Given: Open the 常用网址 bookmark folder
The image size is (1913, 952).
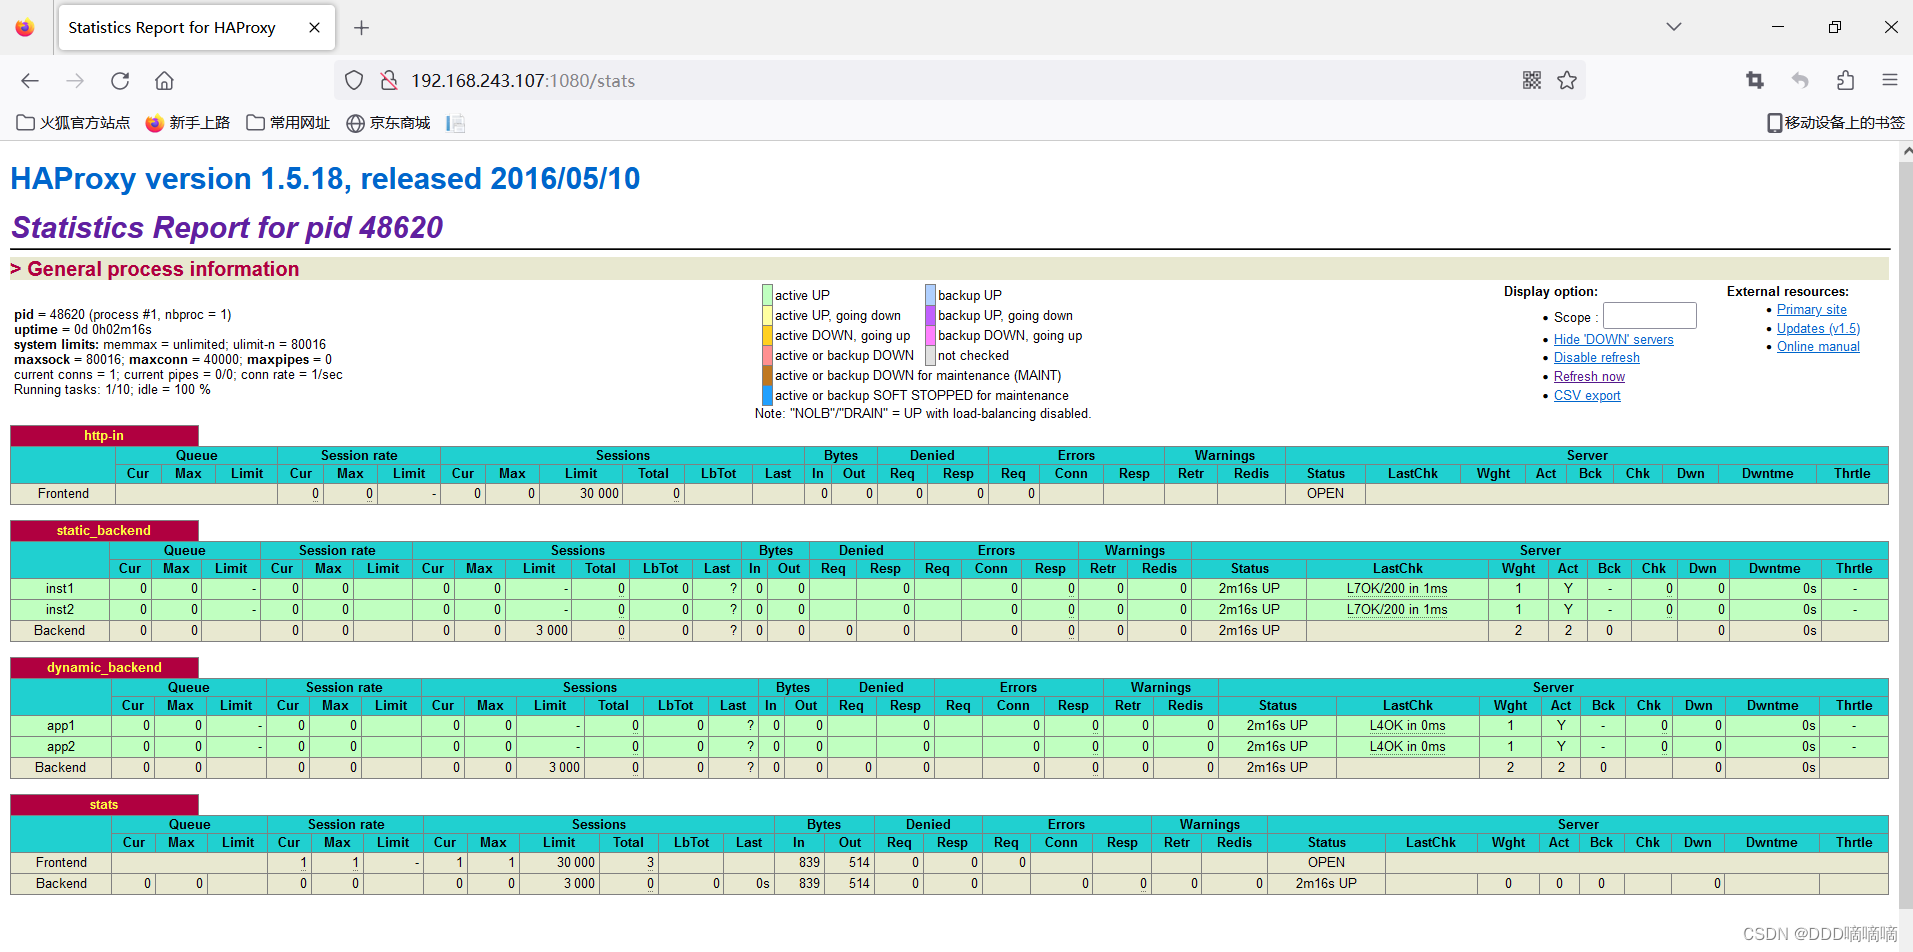Looking at the screenshot, I should click(x=288, y=123).
